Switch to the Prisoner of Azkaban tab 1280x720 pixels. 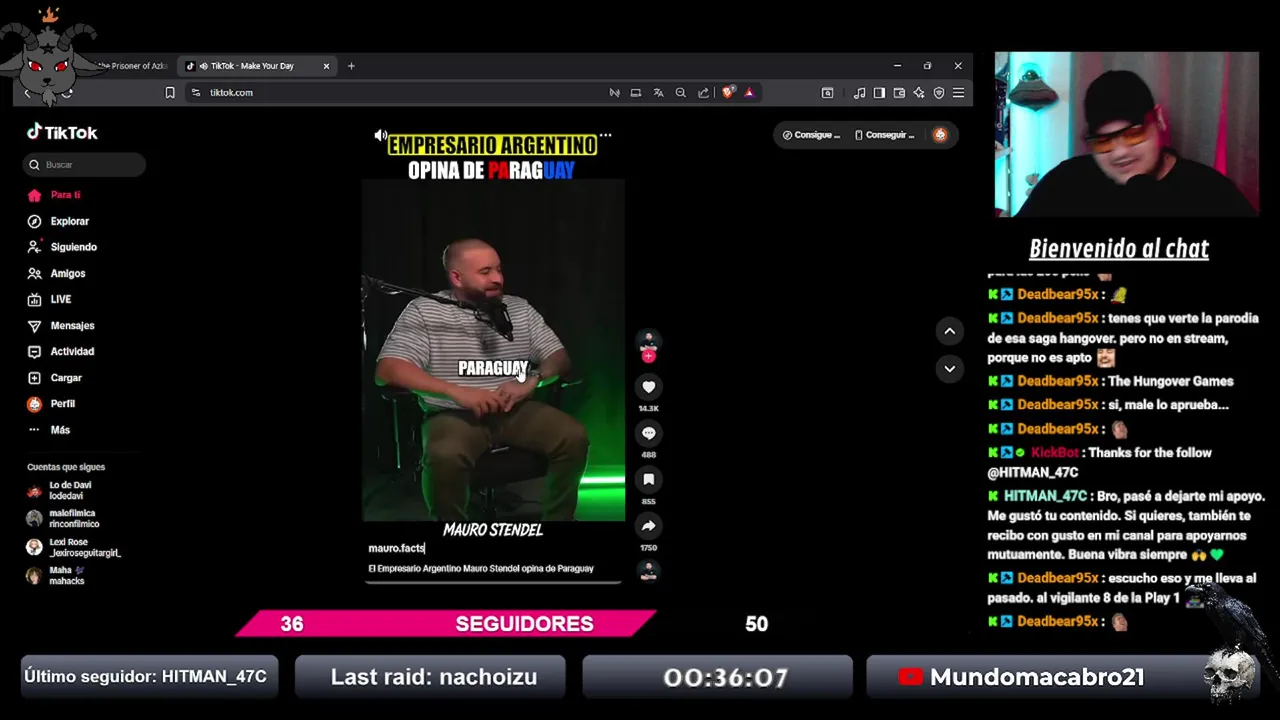point(132,66)
